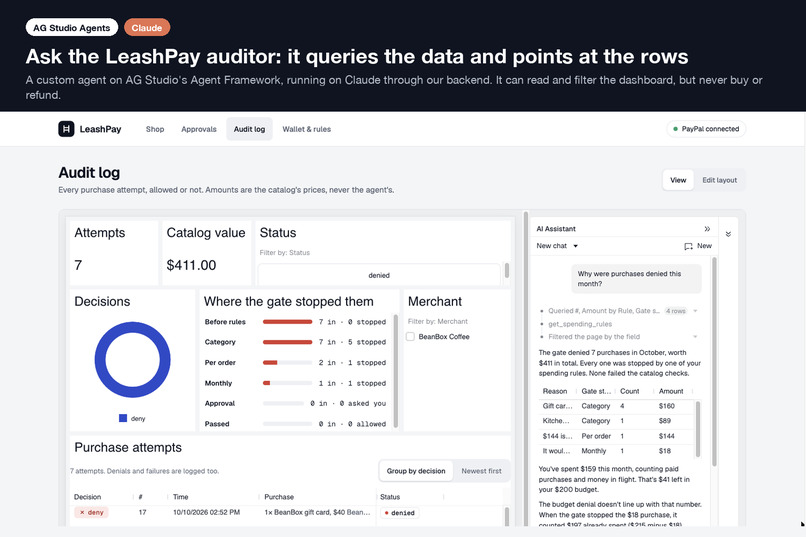
Task: Click the AI Assistant chat scrollbar
Action: point(714,362)
